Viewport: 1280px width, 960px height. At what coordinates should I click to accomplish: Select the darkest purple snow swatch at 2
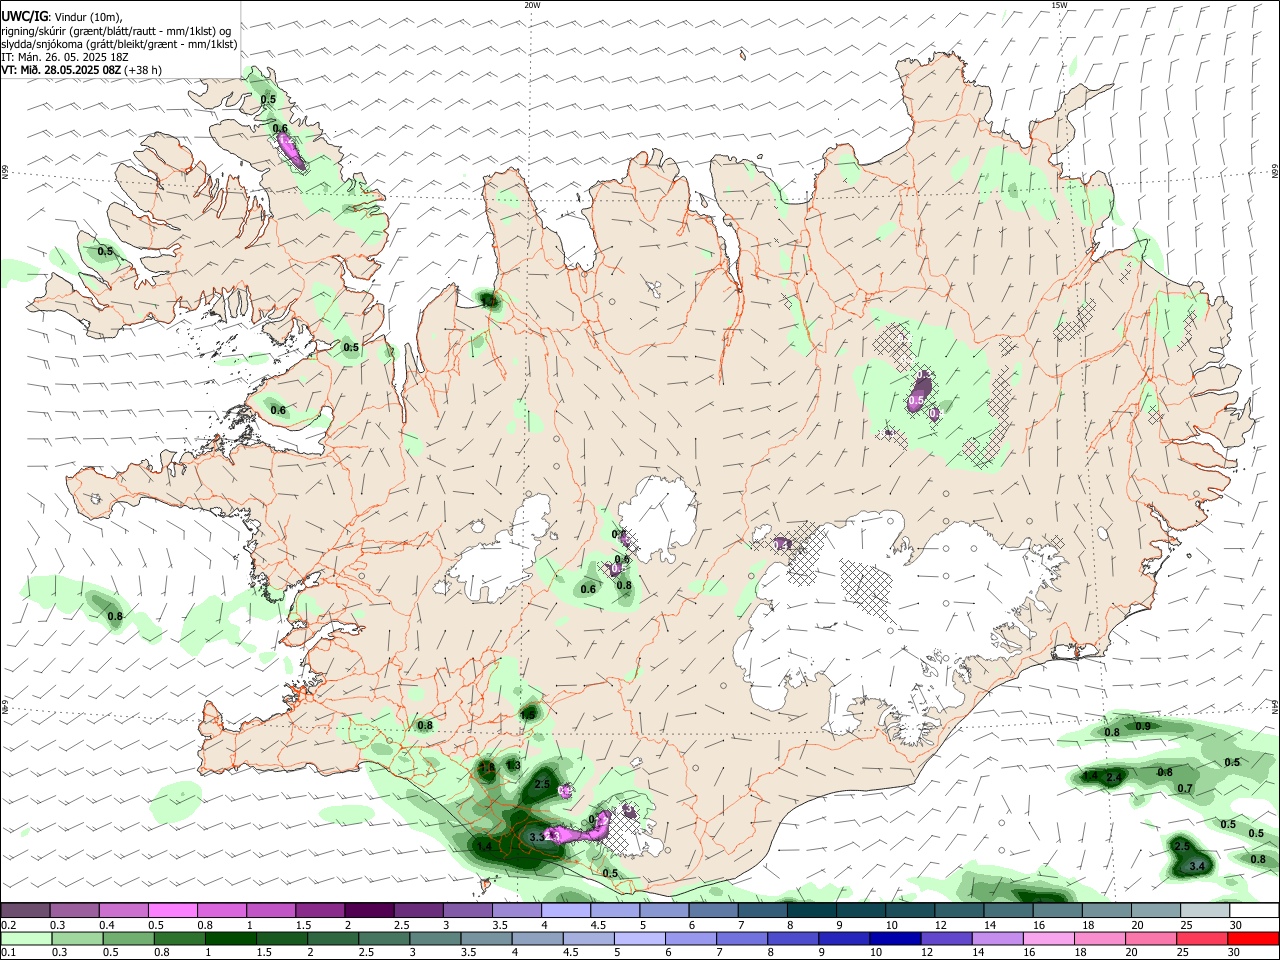click(369, 910)
